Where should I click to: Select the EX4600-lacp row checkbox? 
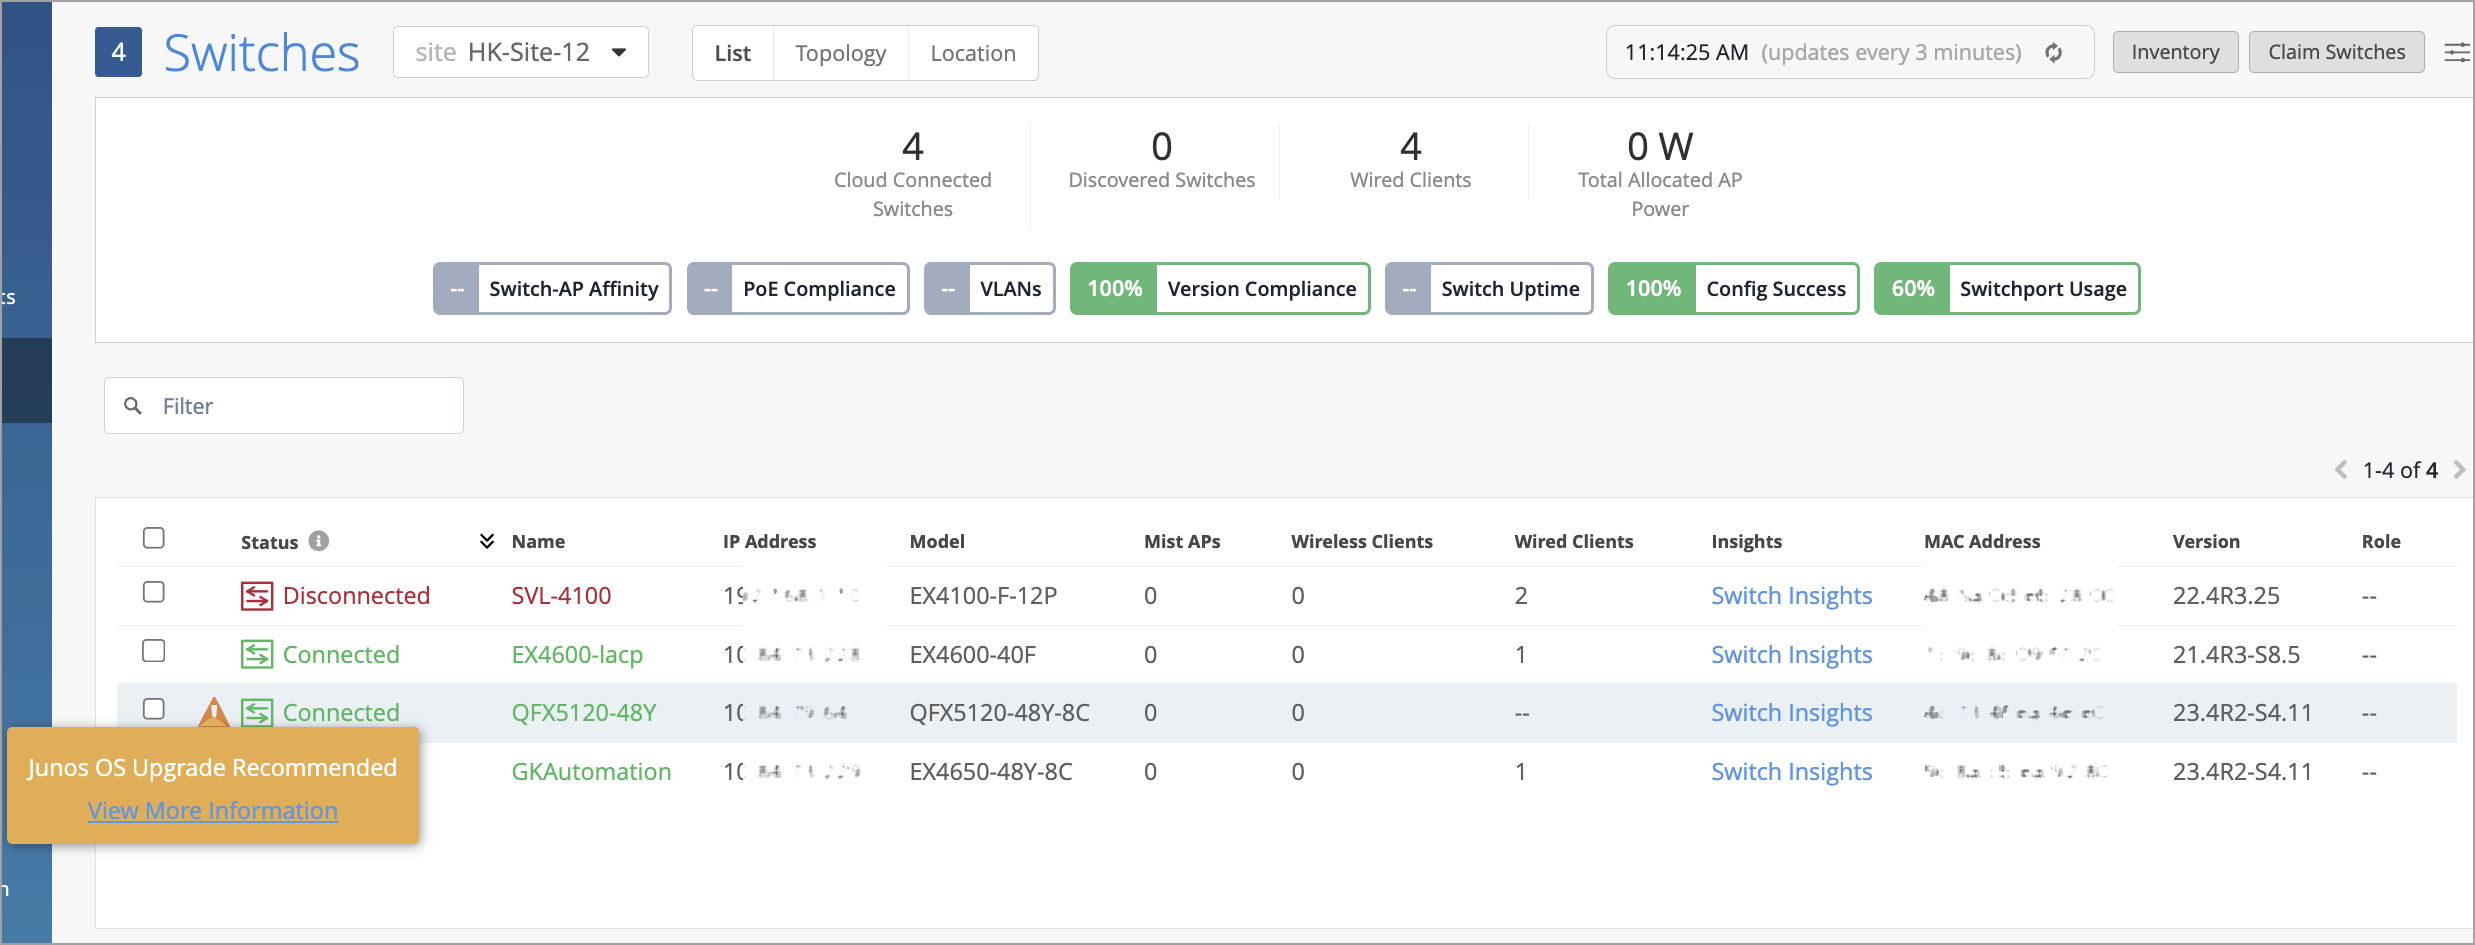(154, 651)
